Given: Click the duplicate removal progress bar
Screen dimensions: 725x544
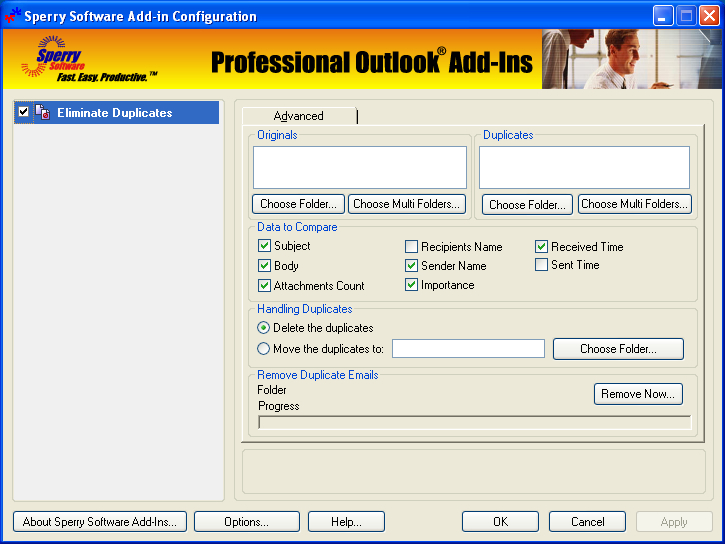Looking at the screenshot, I should pyautogui.click(x=474, y=422).
